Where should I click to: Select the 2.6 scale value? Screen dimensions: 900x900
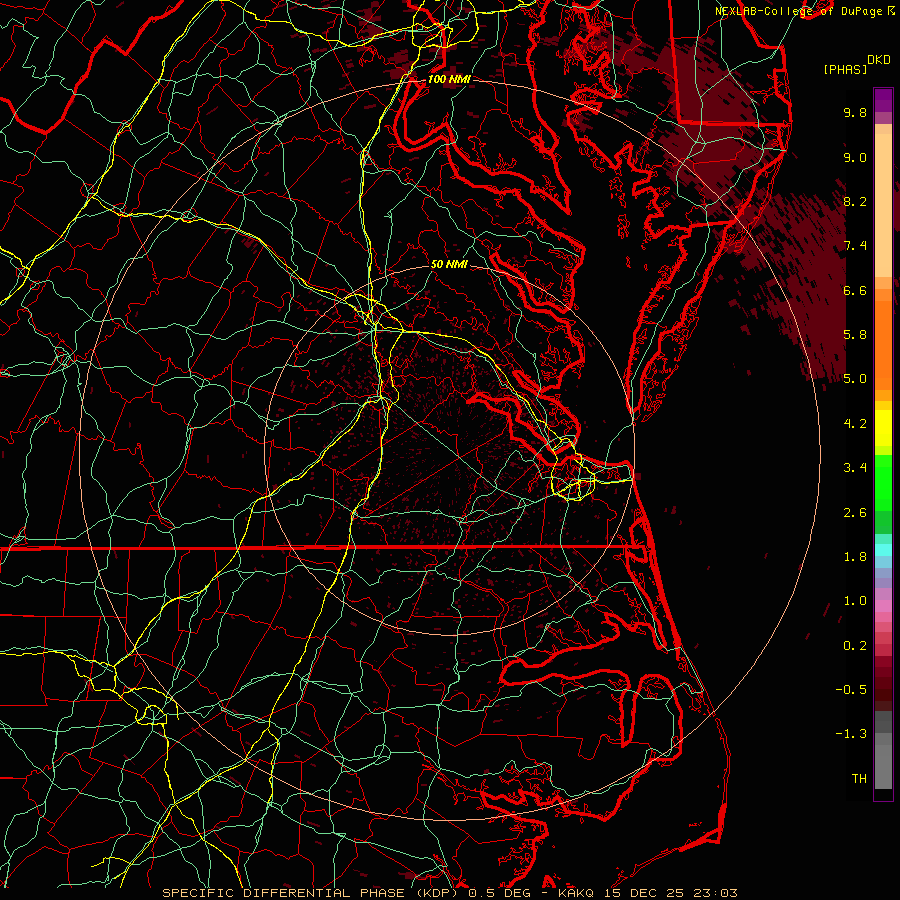(855, 513)
